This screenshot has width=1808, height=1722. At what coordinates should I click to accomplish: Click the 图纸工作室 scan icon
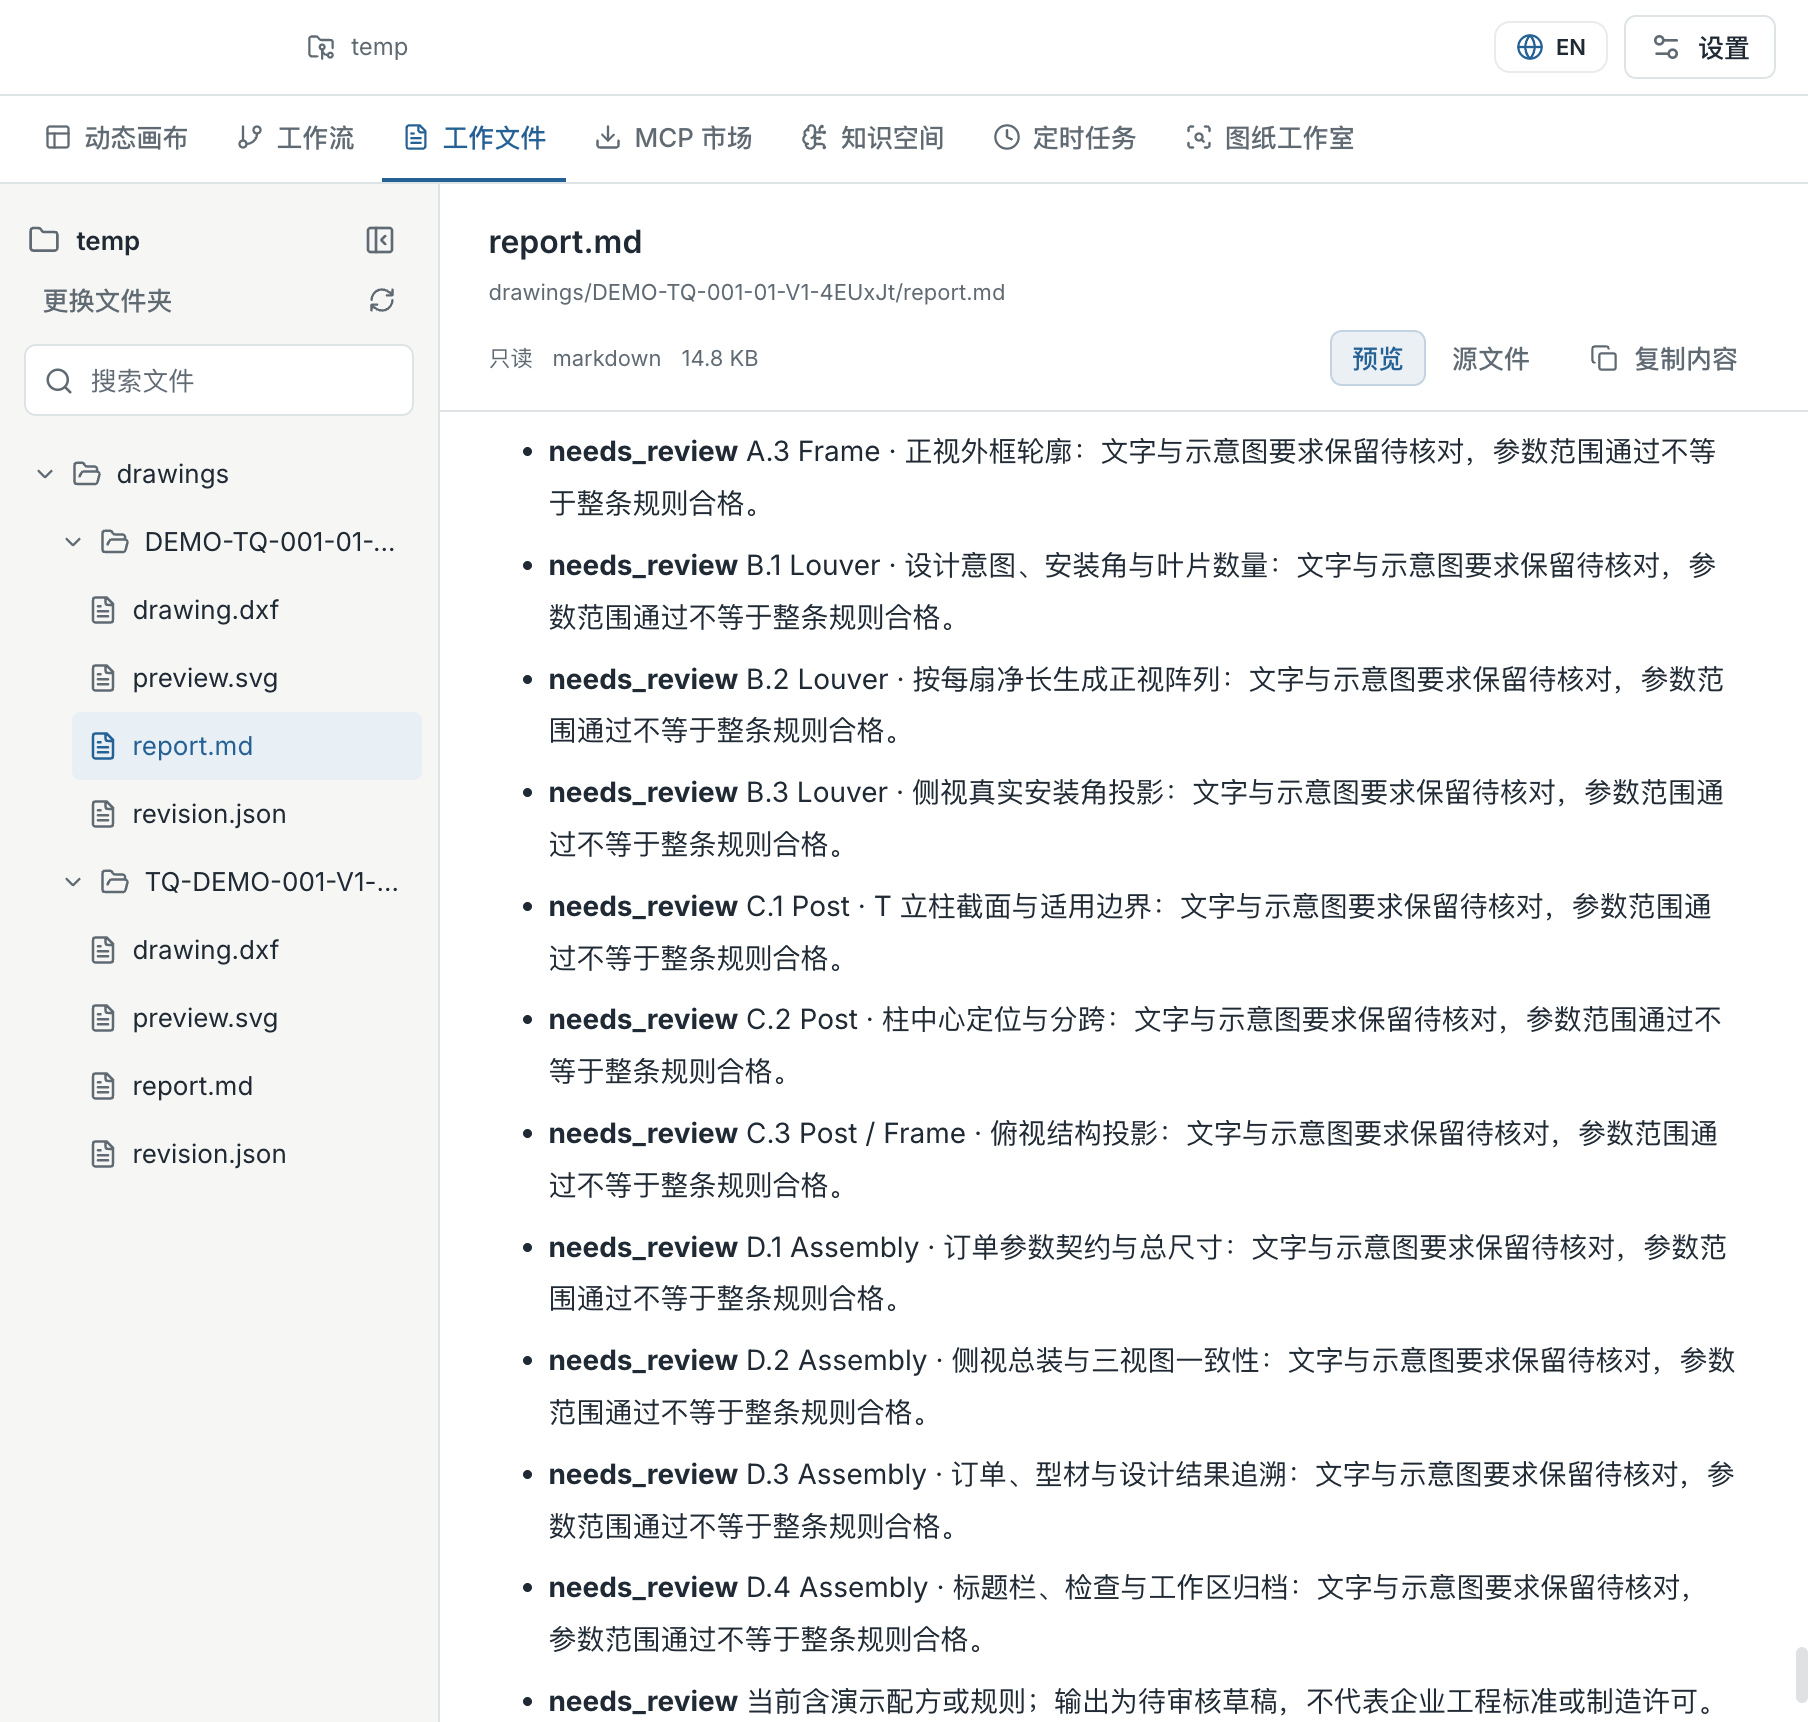coord(1198,137)
